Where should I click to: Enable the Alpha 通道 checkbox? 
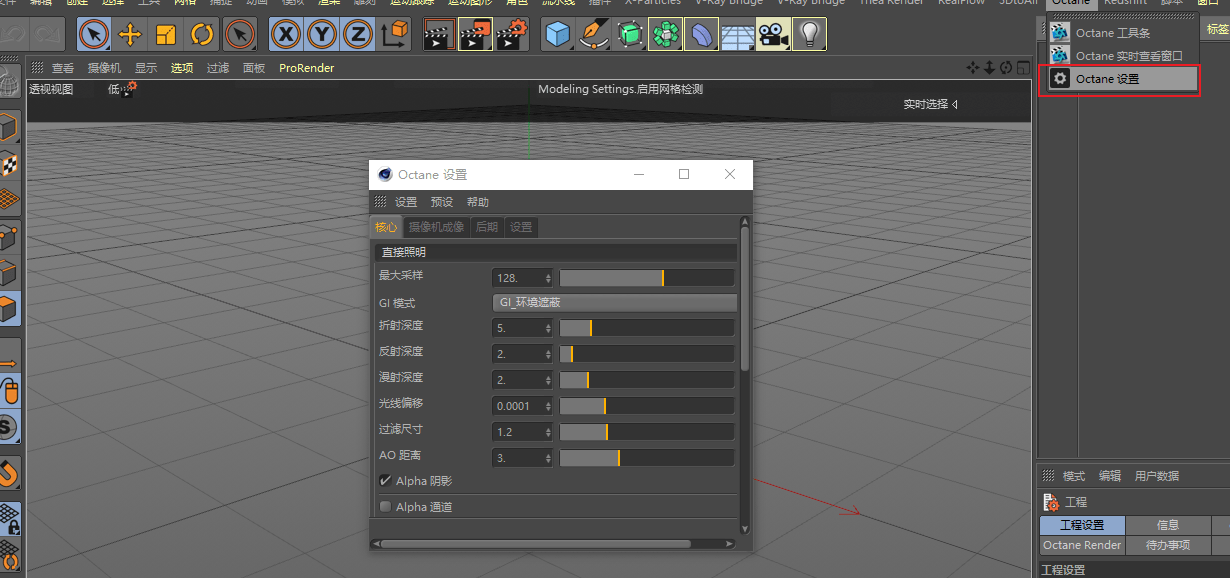coord(385,507)
